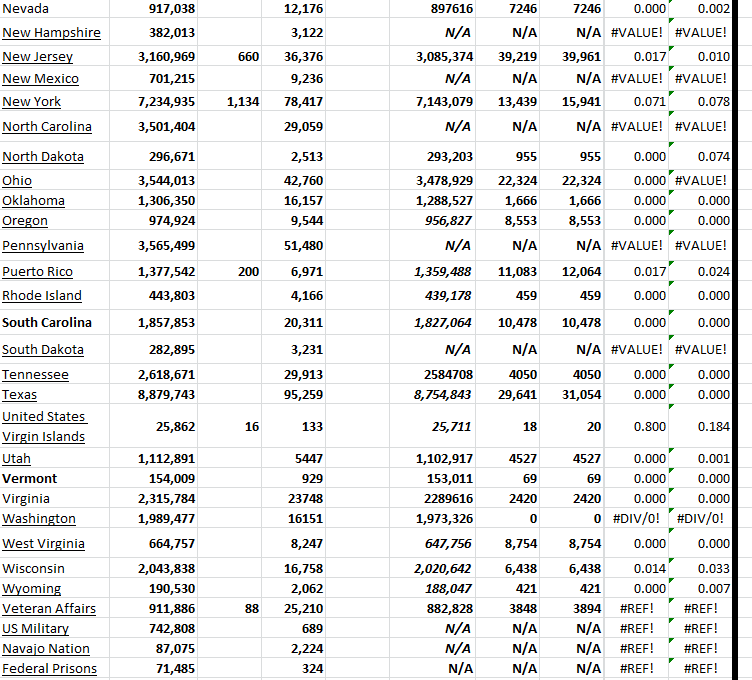Select cell containing 1,134
The height and width of the screenshot is (680, 752).
pos(229,102)
